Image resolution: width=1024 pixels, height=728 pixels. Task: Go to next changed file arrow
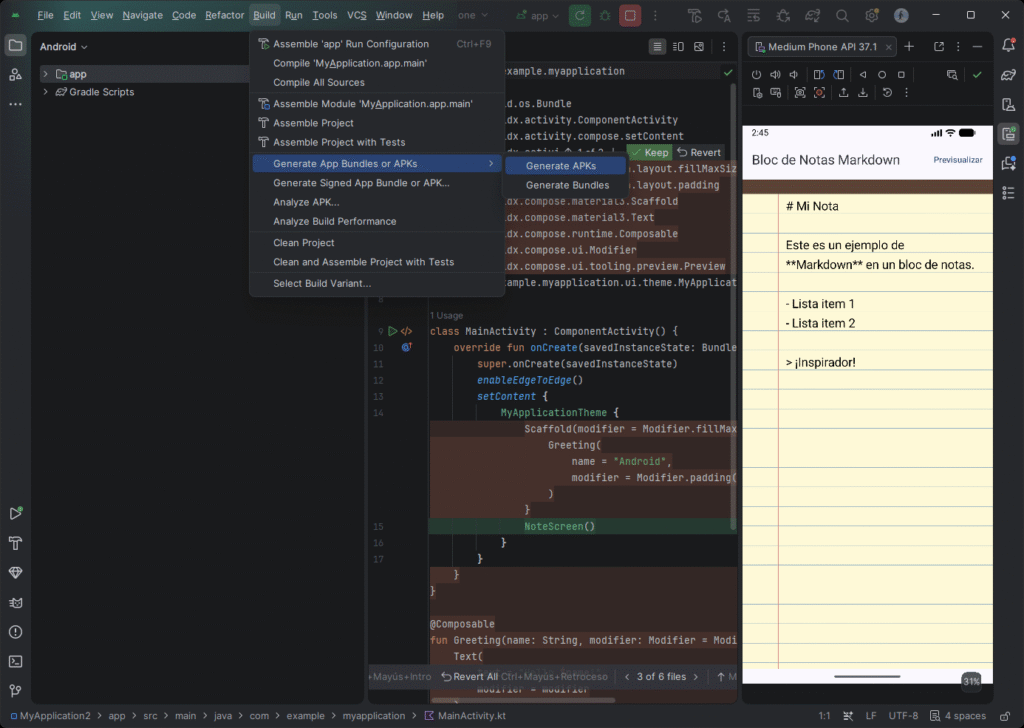[696, 676]
